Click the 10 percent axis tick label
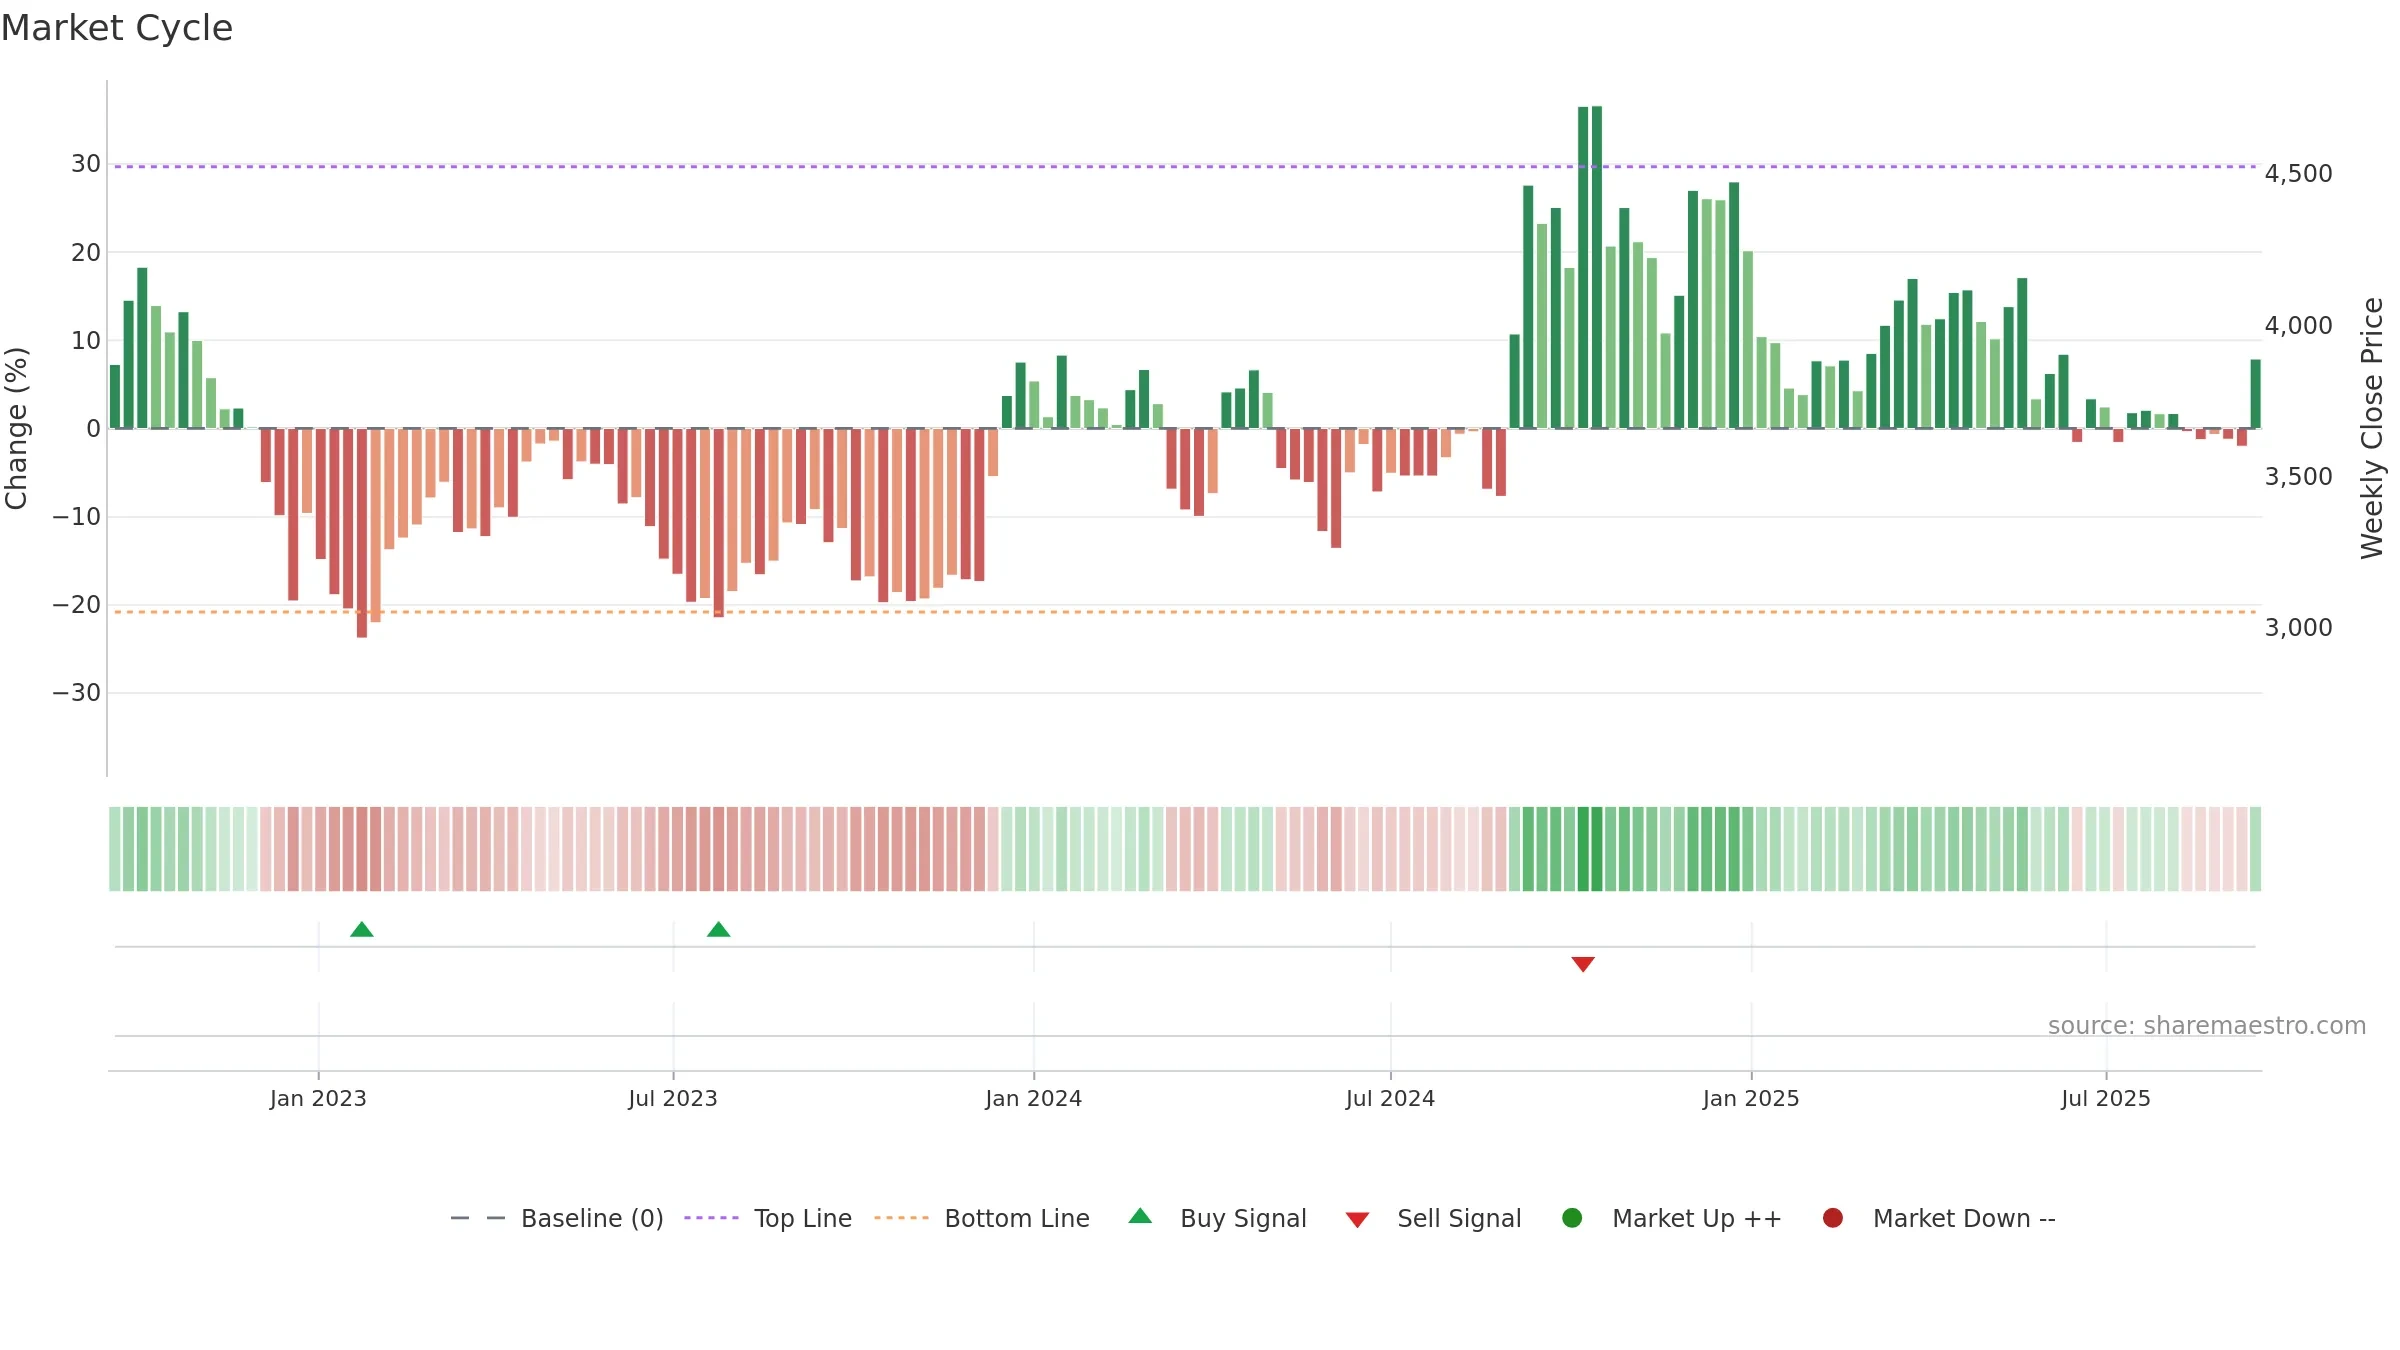2400x1350 pixels. tap(86, 341)
